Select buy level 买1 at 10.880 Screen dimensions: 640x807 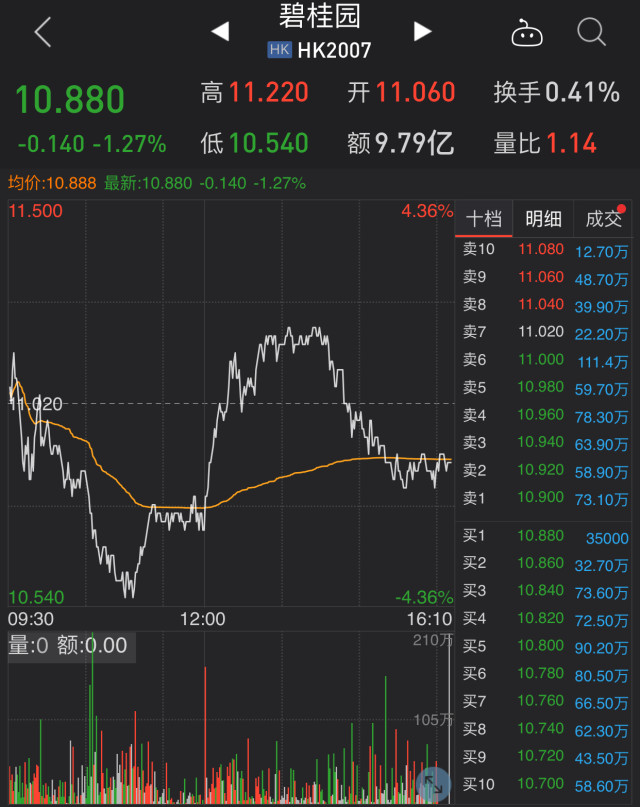pos(544,536)
